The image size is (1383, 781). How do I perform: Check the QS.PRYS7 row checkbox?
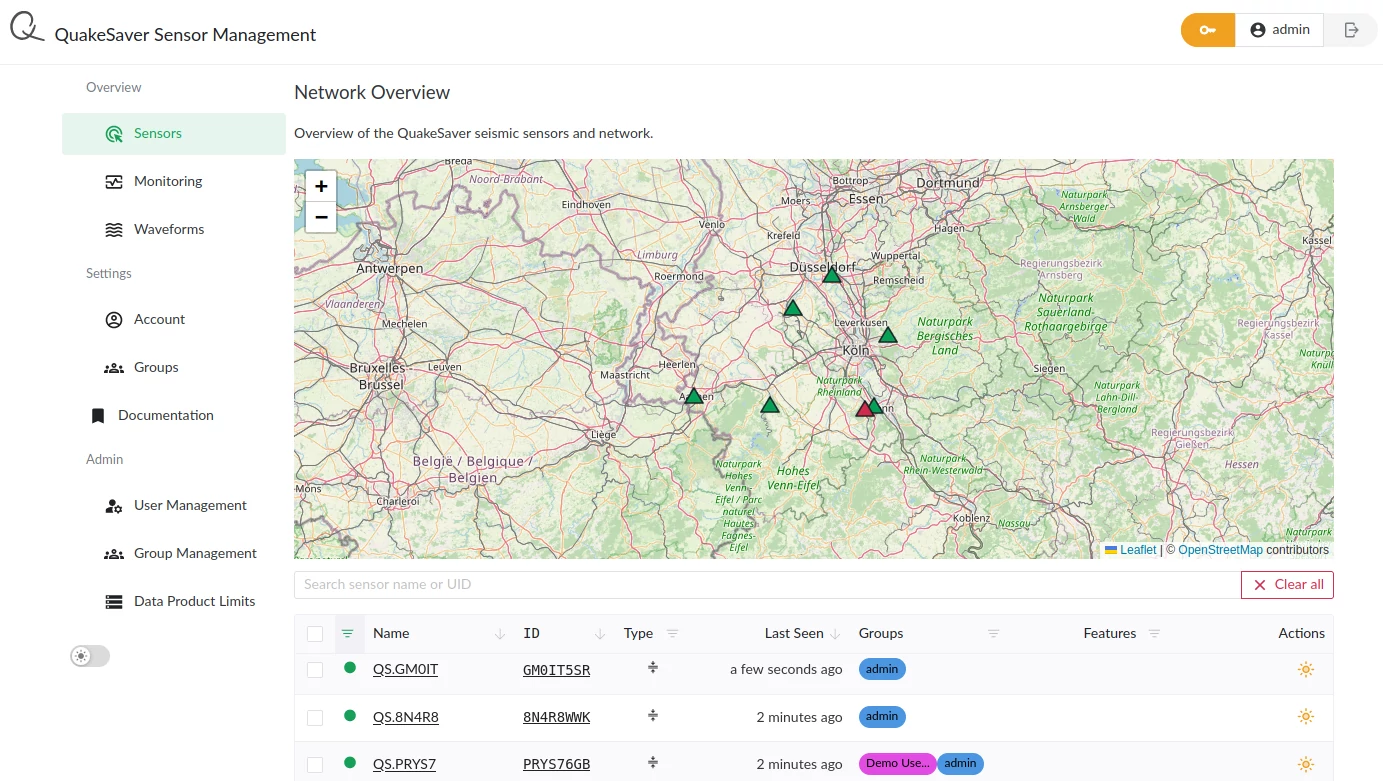pos(315,765)
